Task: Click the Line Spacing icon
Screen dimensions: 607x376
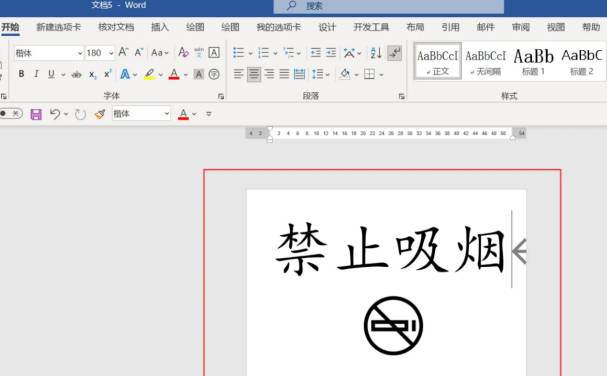Action: click(x=317, y=74)
